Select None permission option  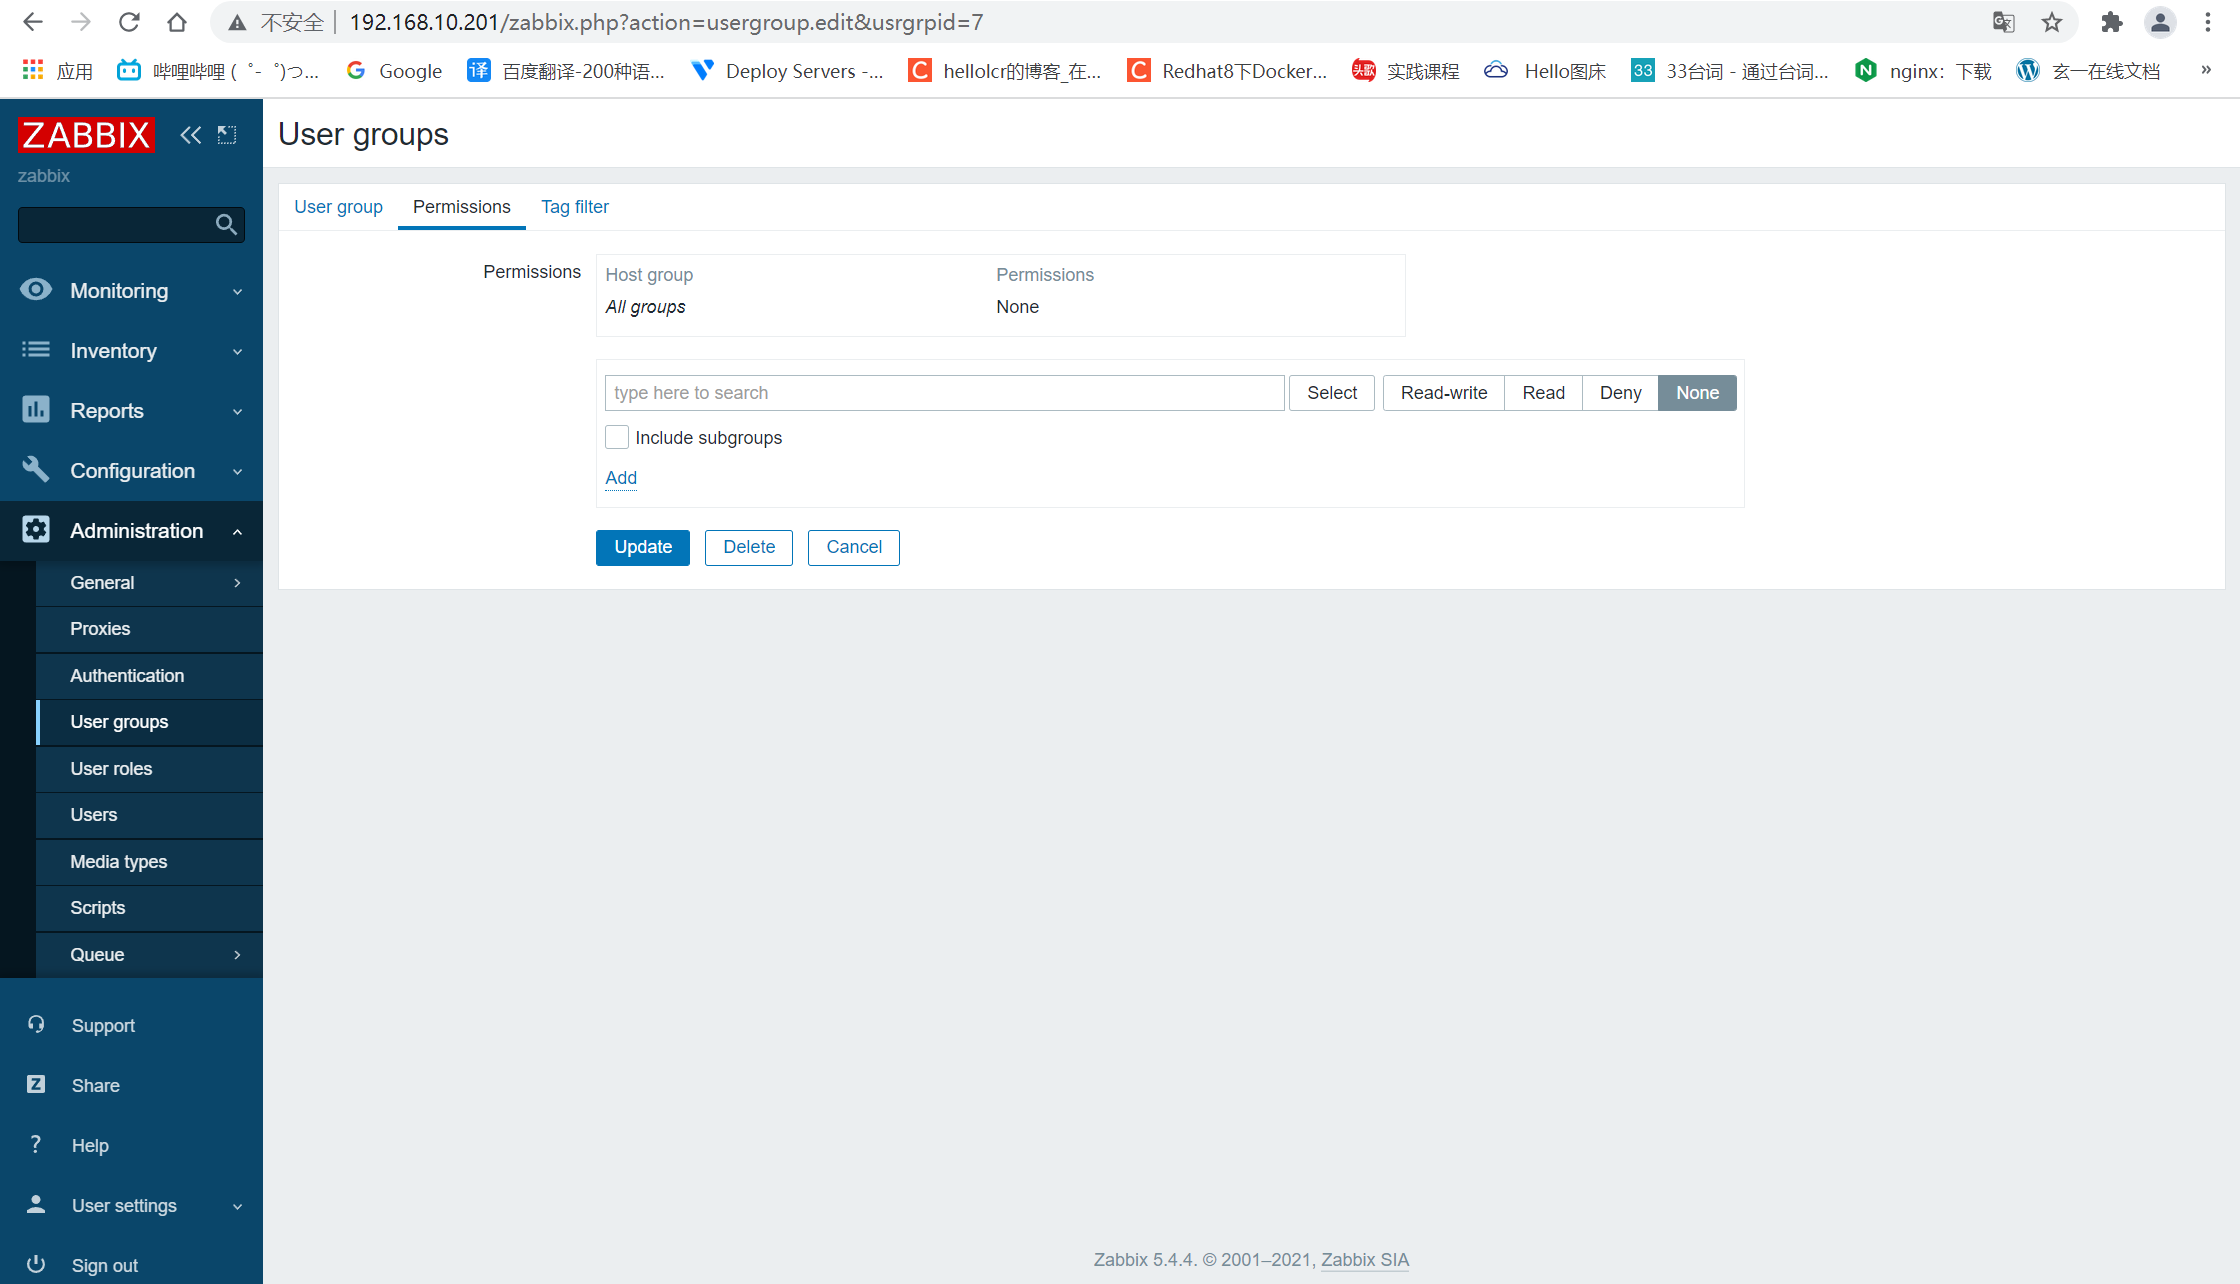coord(1697,393)
